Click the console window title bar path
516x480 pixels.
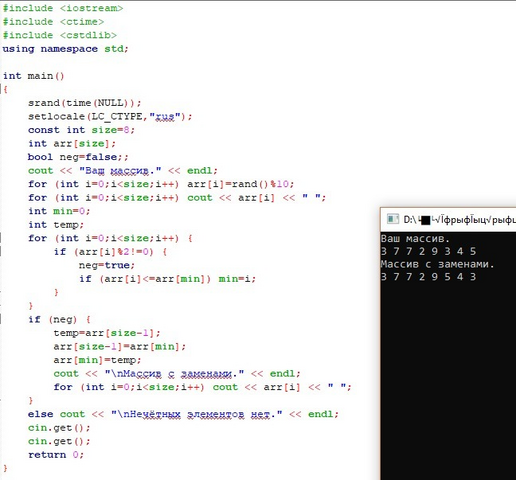[459, 220]
